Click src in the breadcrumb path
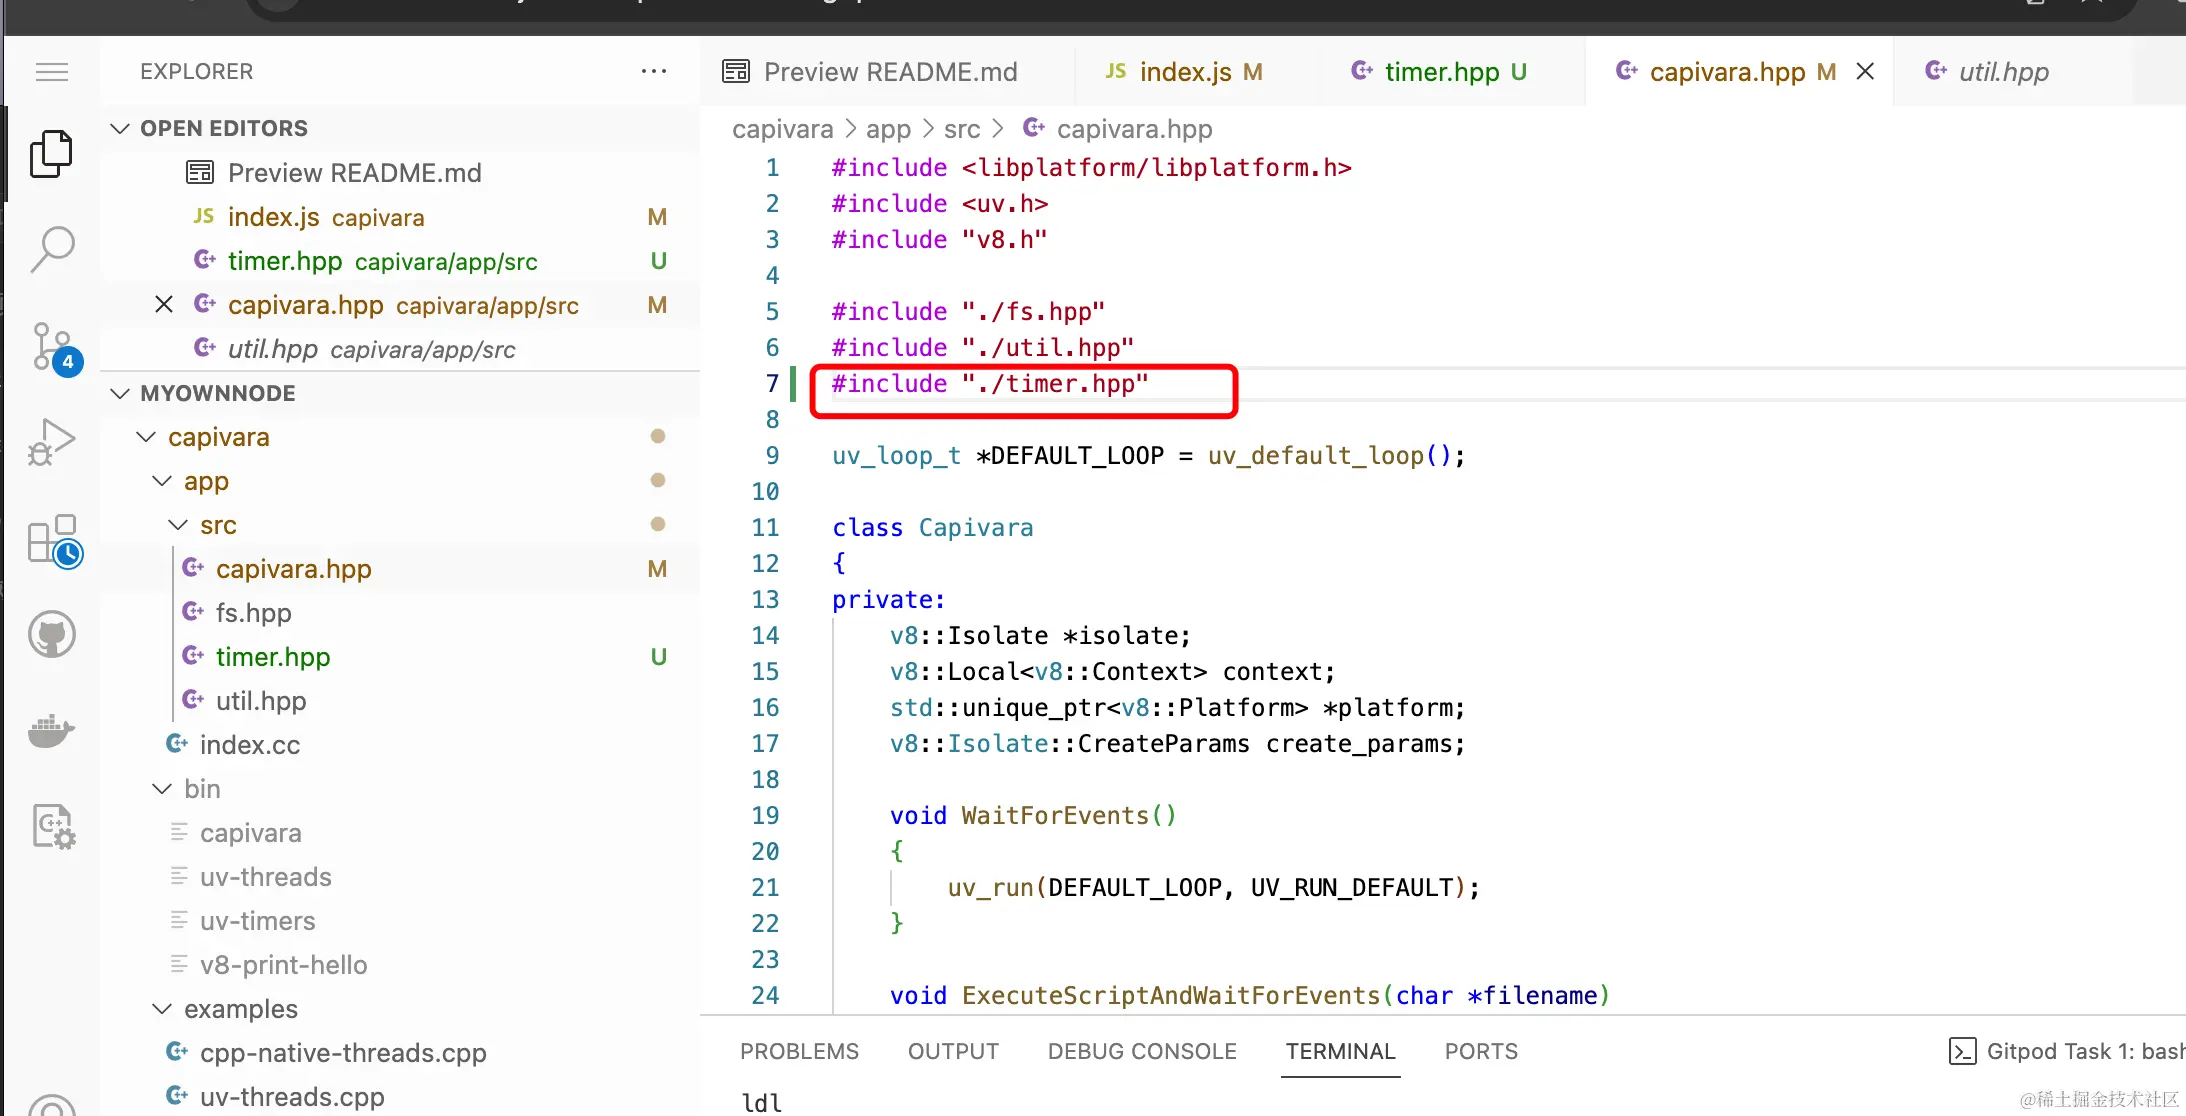Image resolution: width=2186 pixels, height=1116 pixels. (x=961, y=129)
